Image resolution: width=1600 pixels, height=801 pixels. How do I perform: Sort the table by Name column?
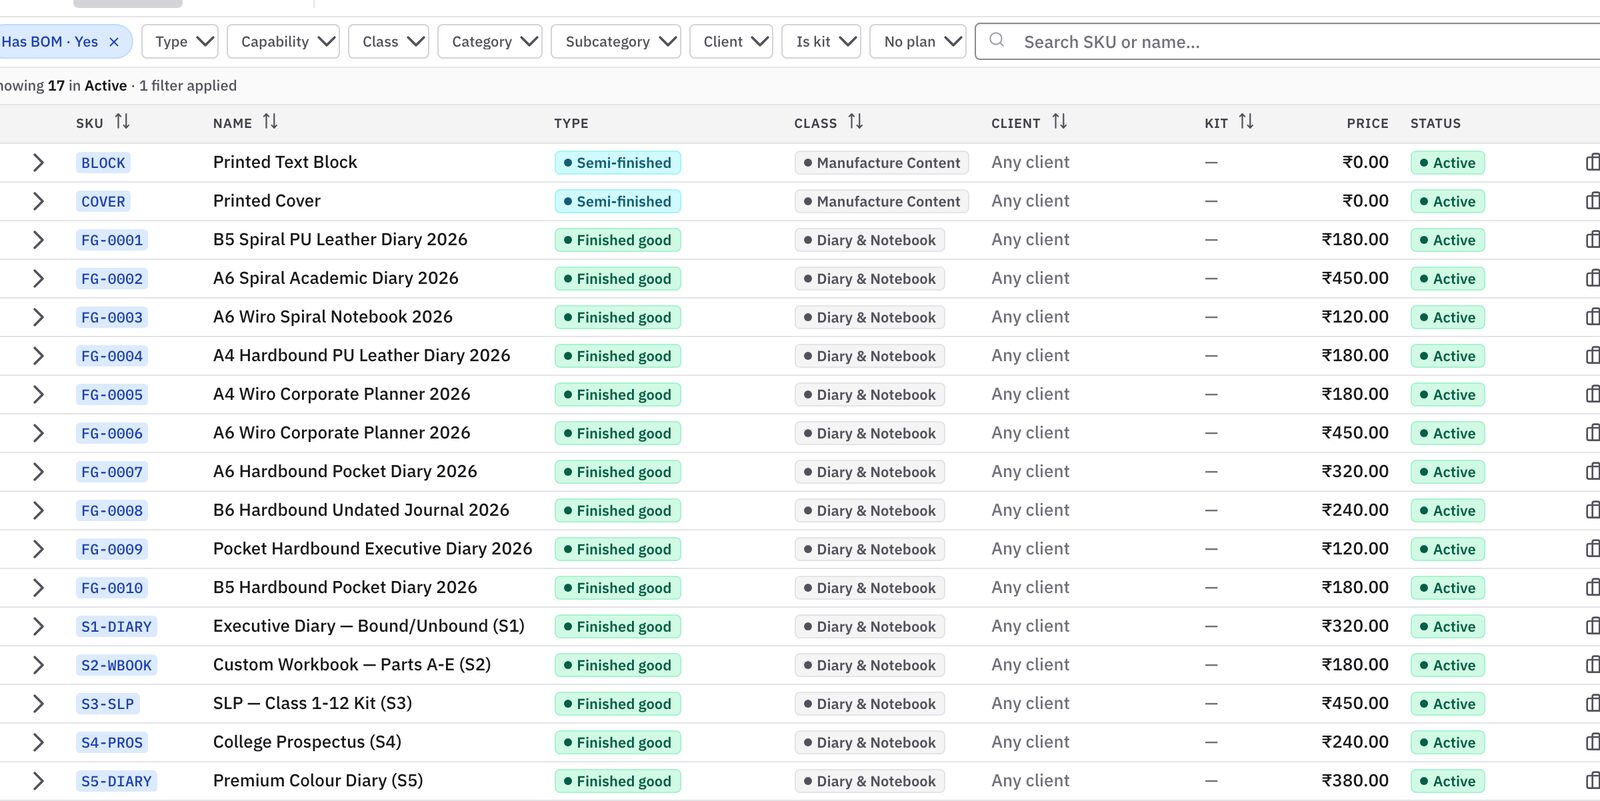tap(270, 122)
